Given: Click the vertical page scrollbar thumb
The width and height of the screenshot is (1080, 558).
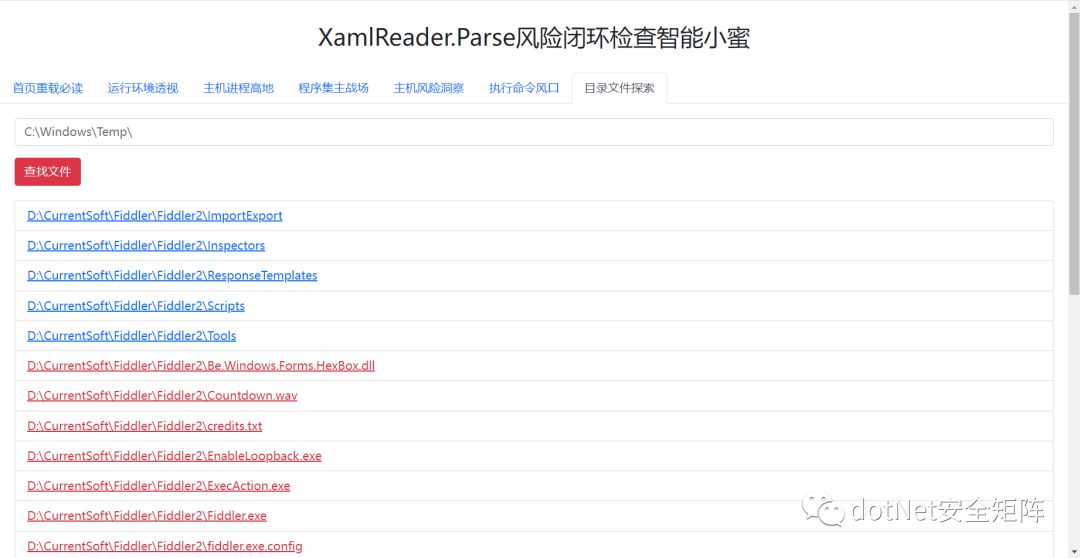Looking at the screenshot, I should [x=1074, y=155].
